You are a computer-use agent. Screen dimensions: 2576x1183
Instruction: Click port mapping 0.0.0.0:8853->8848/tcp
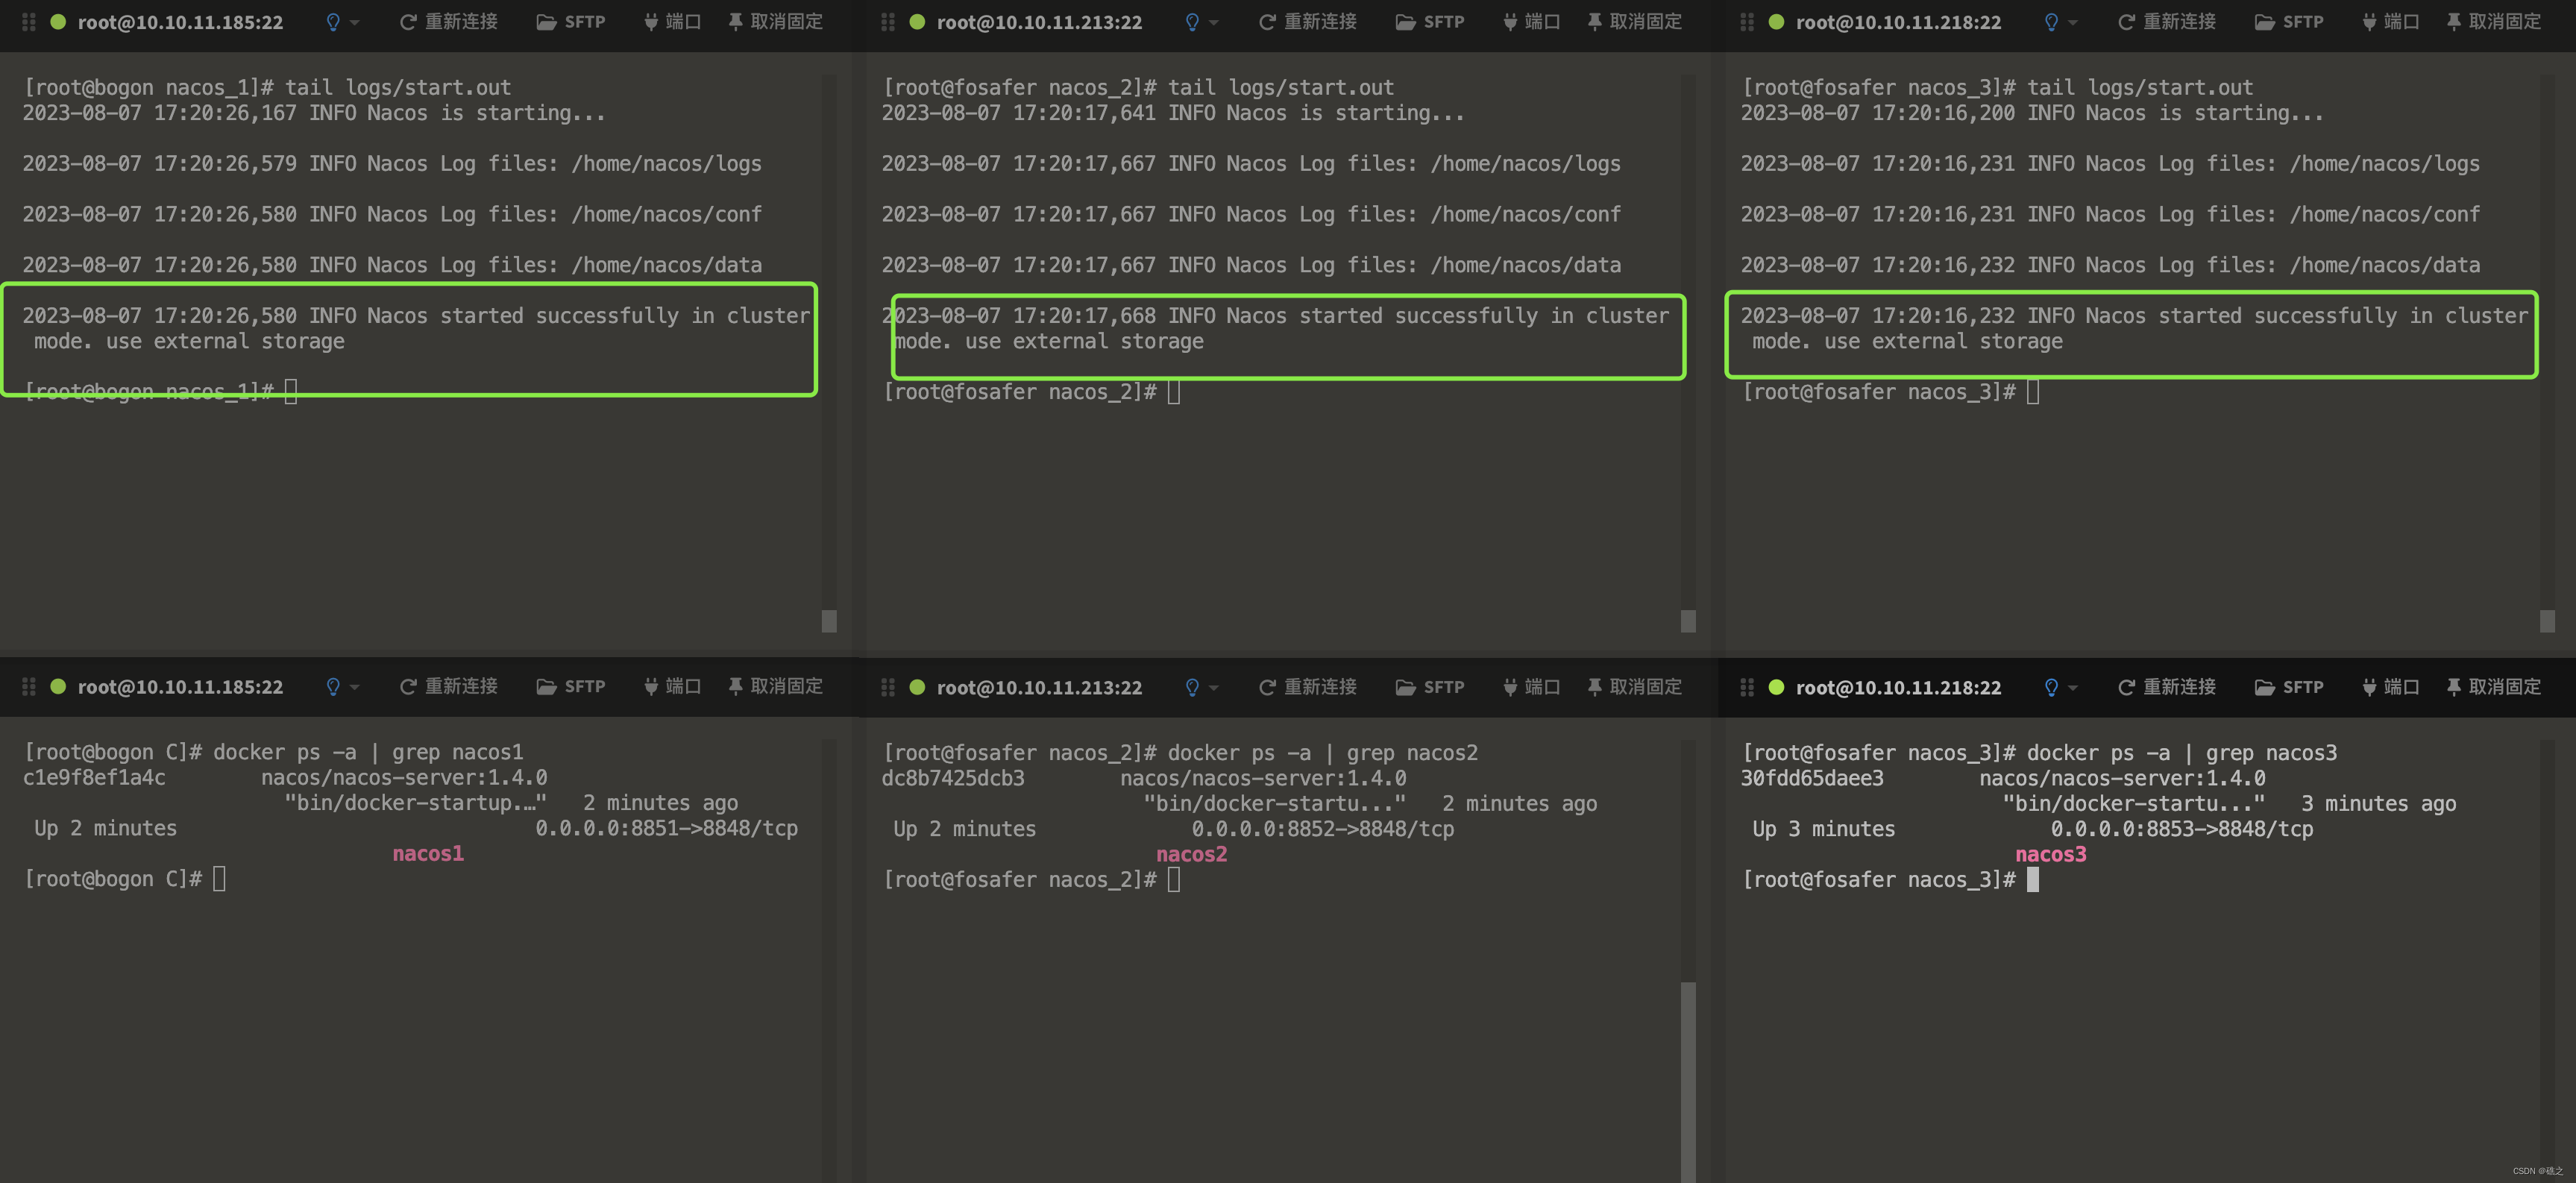click(2181, 830)
